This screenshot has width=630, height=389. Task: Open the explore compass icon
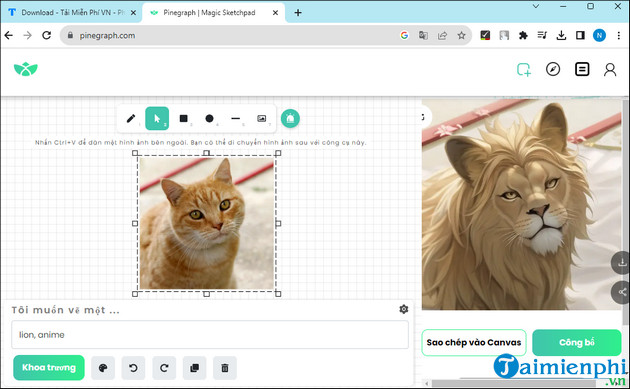(553, 69)
